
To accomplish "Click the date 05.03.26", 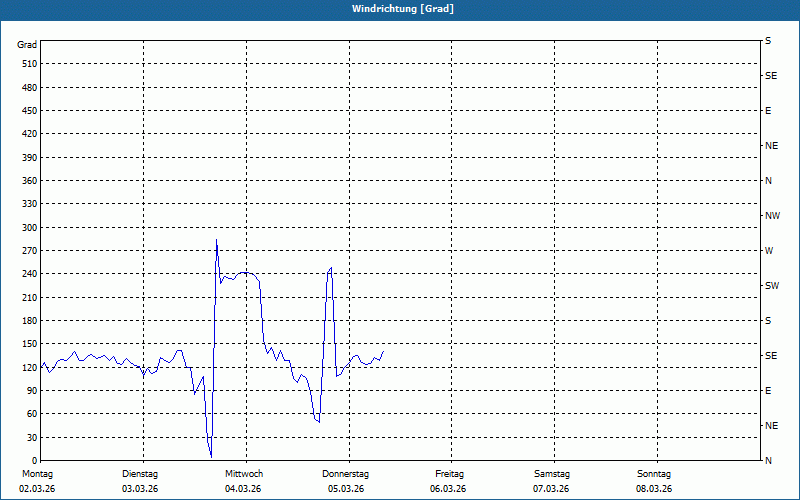I will point(346,489).
